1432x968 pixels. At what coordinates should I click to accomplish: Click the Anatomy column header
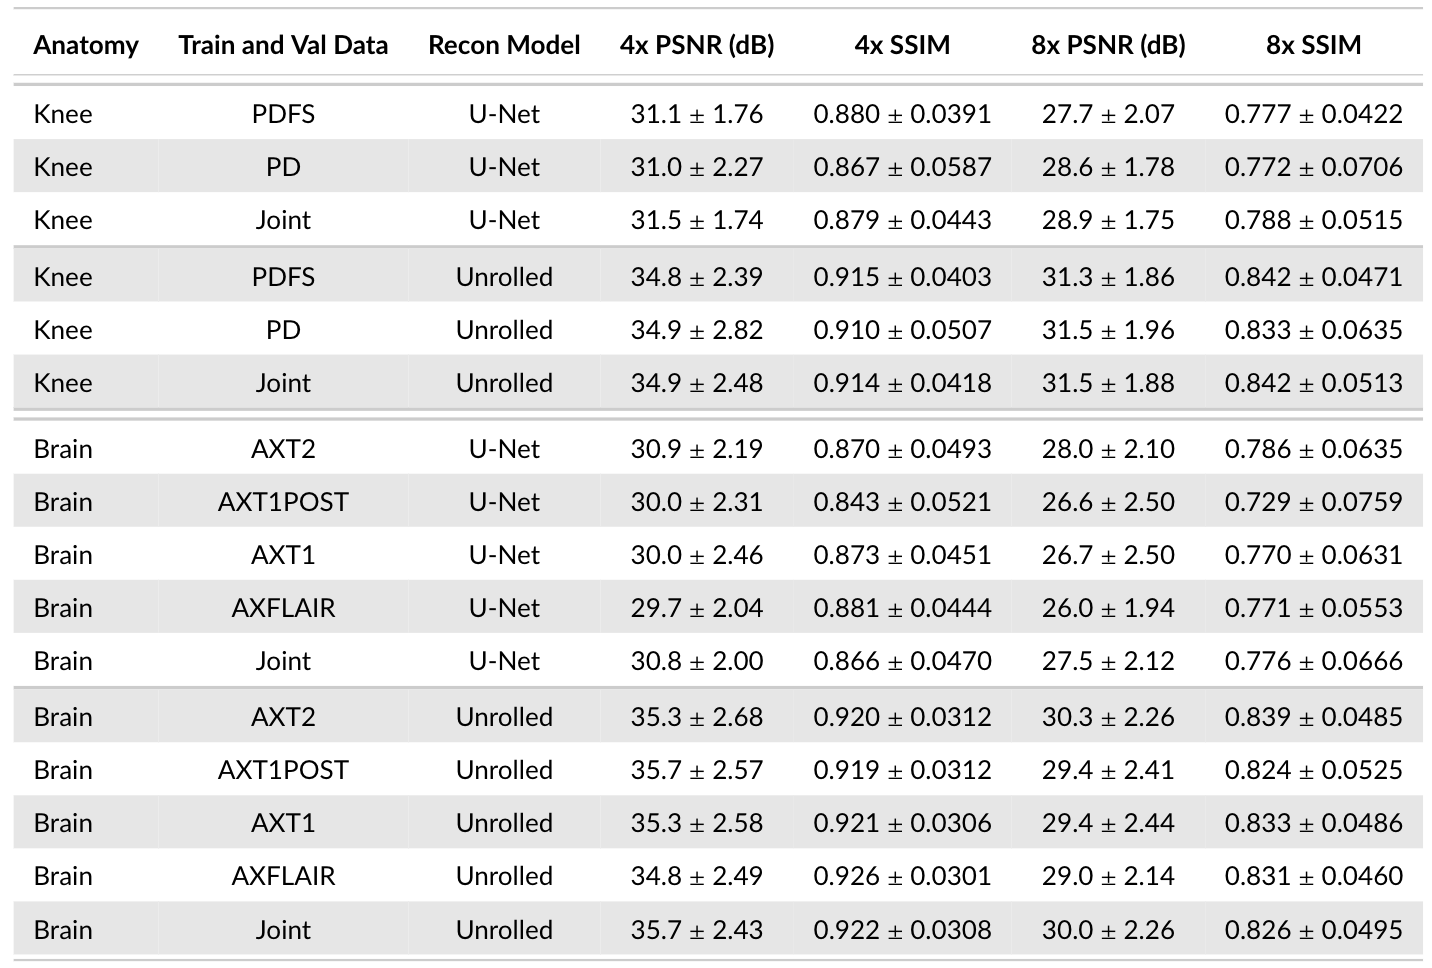click(86, 45)
